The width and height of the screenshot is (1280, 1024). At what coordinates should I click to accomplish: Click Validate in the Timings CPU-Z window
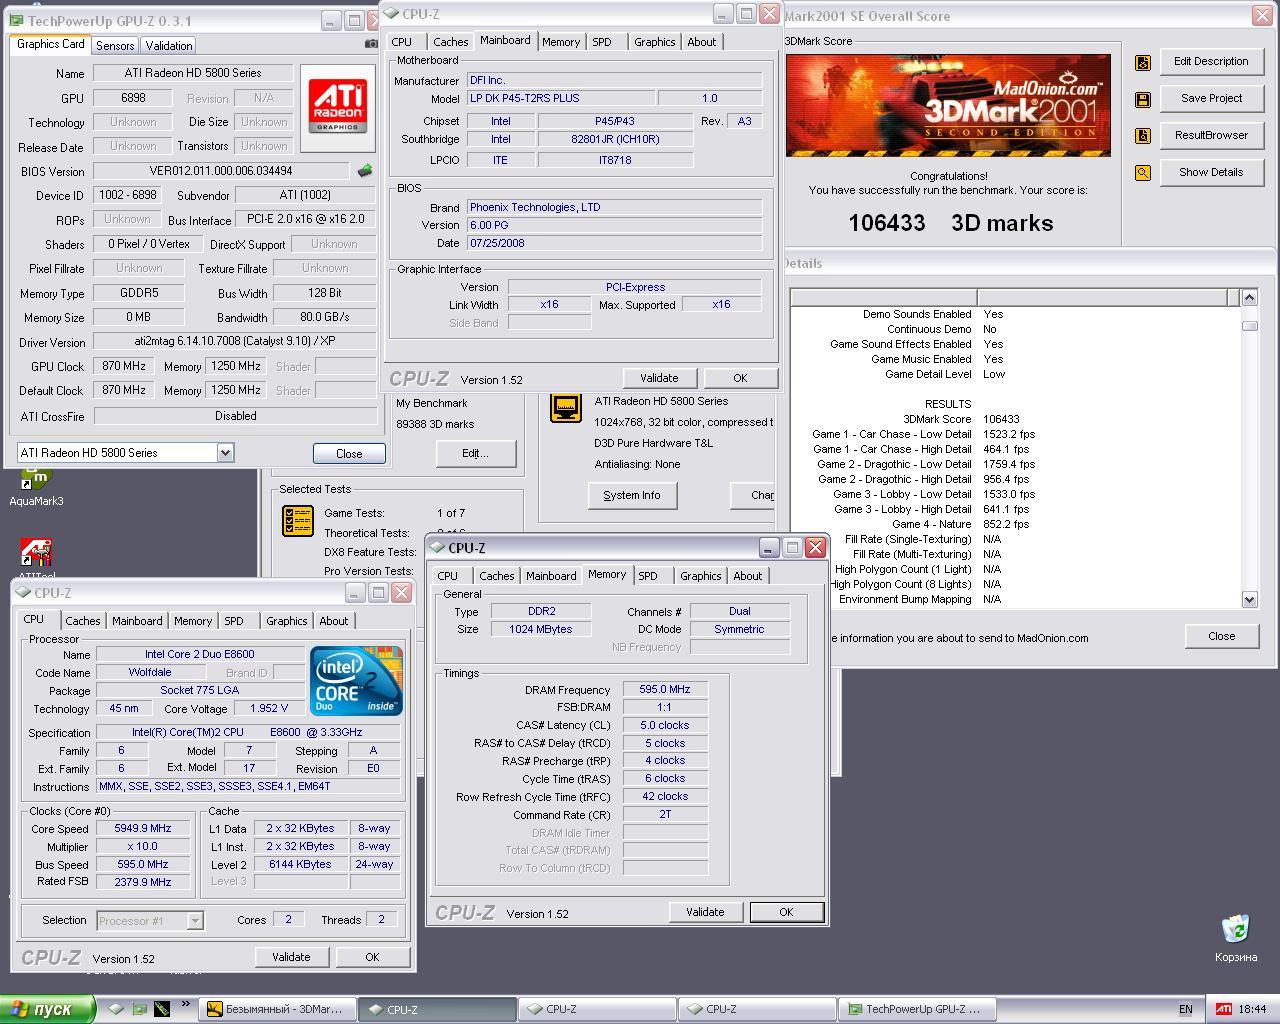[x=705, y=912]
